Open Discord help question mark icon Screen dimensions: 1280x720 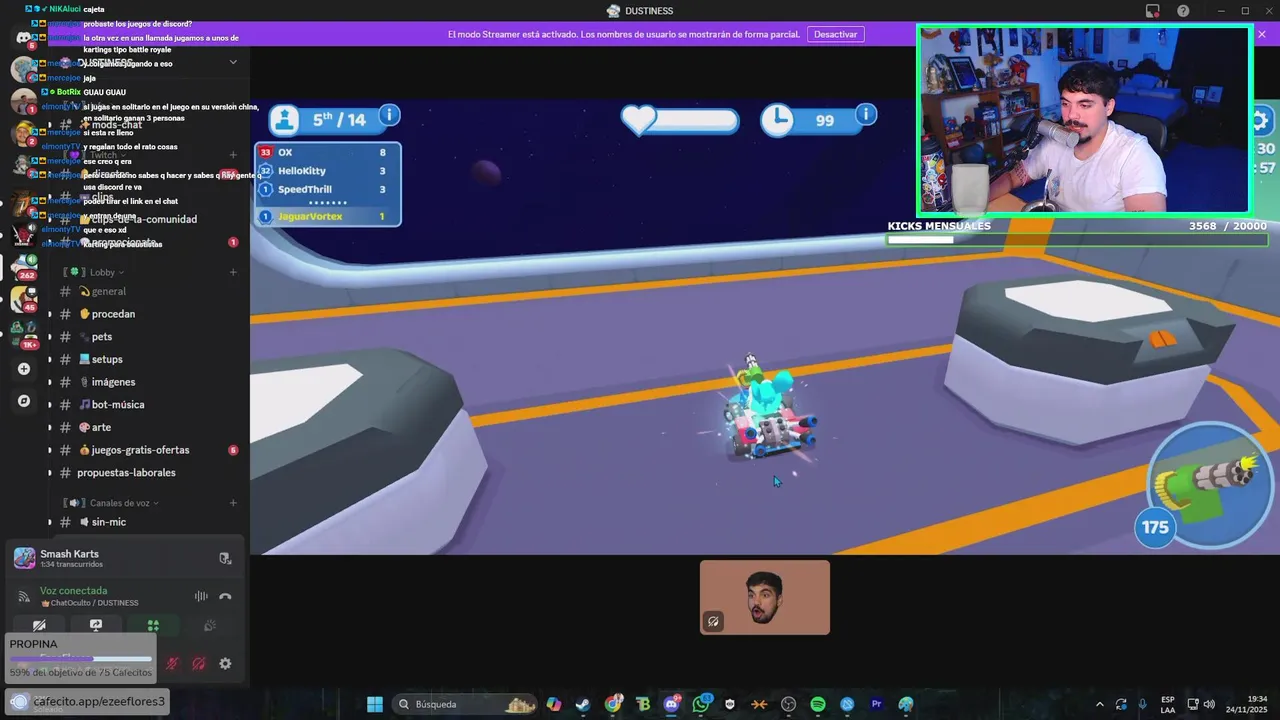coord(1183,11)
